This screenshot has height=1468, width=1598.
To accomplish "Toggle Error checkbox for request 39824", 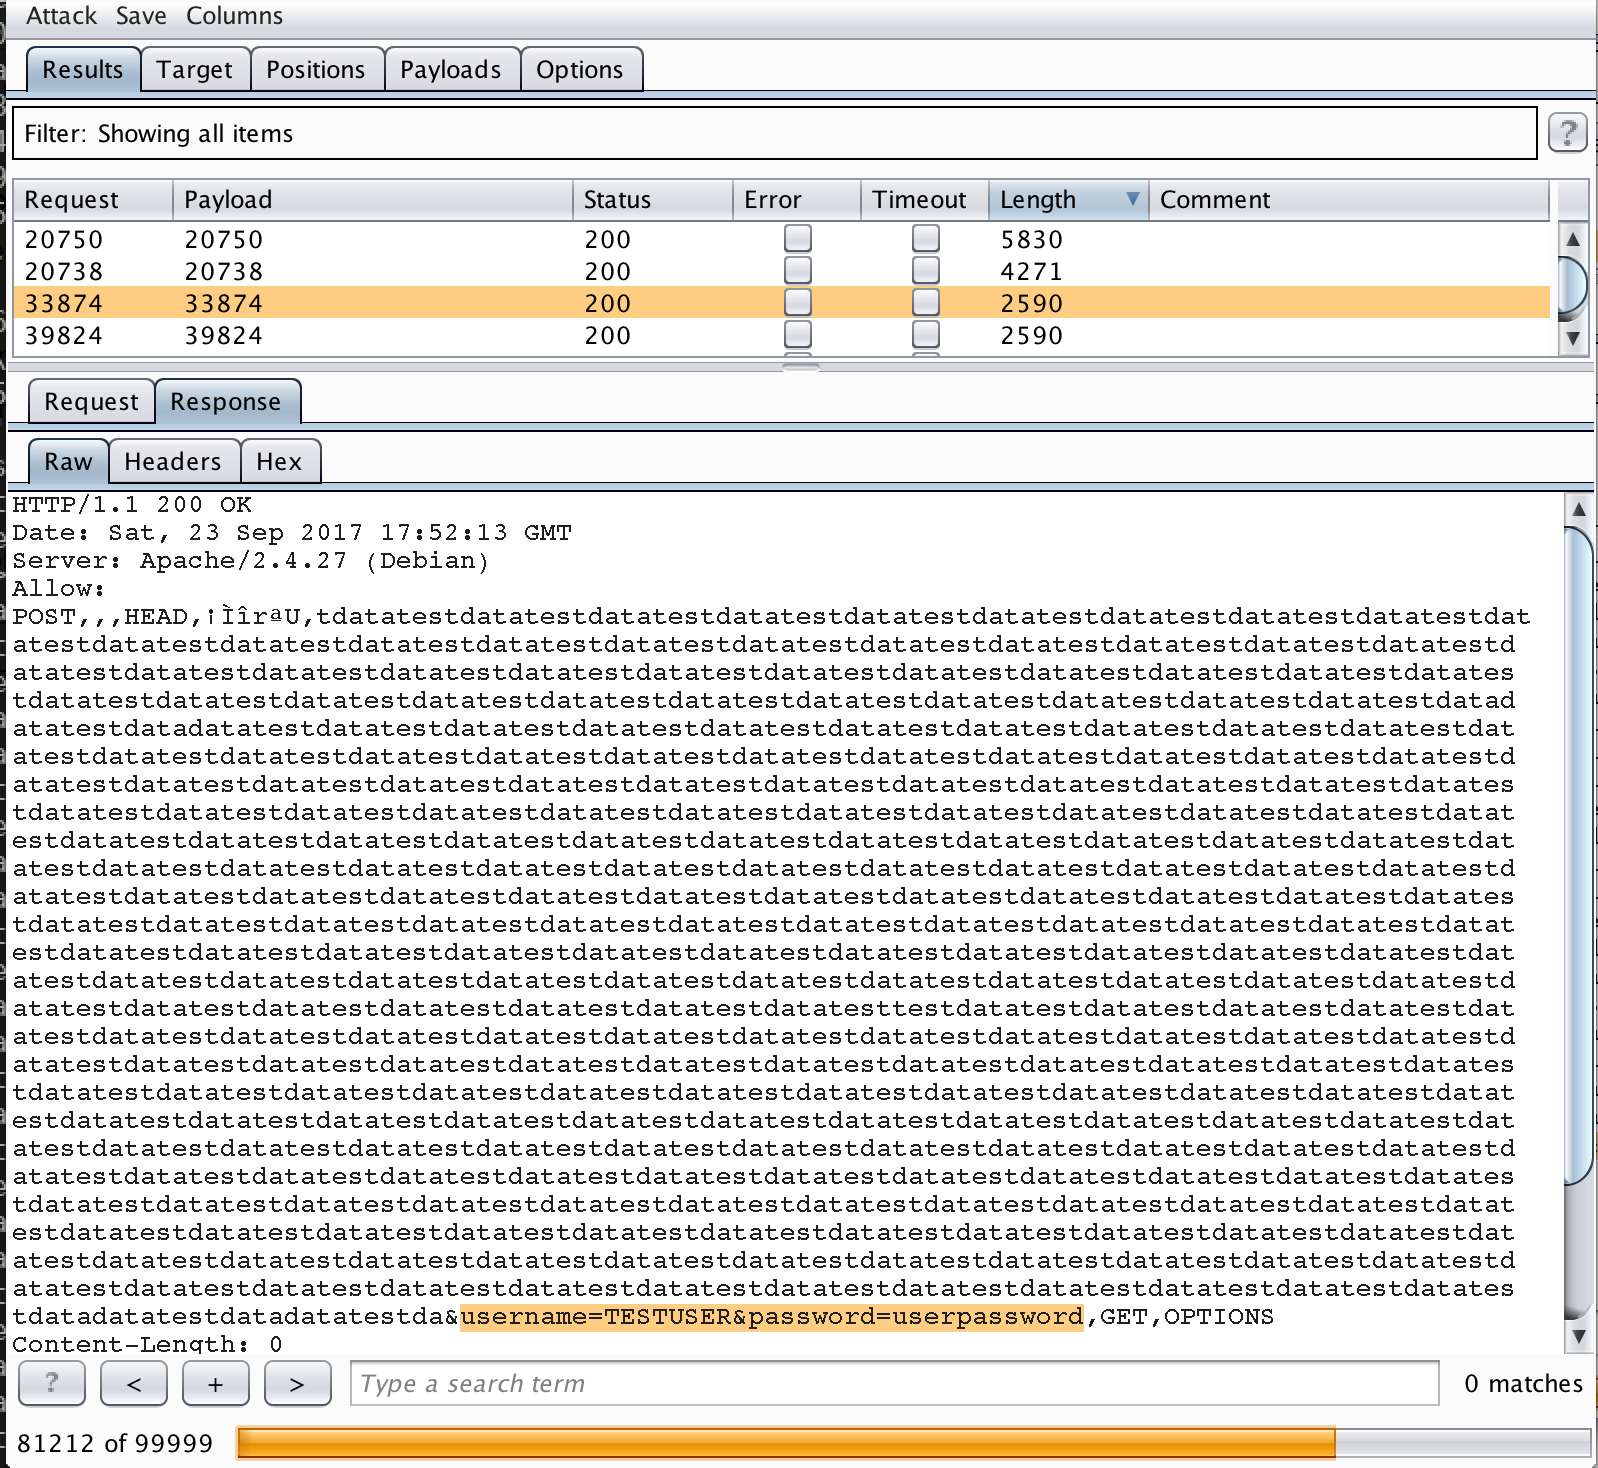I will 798,334.
